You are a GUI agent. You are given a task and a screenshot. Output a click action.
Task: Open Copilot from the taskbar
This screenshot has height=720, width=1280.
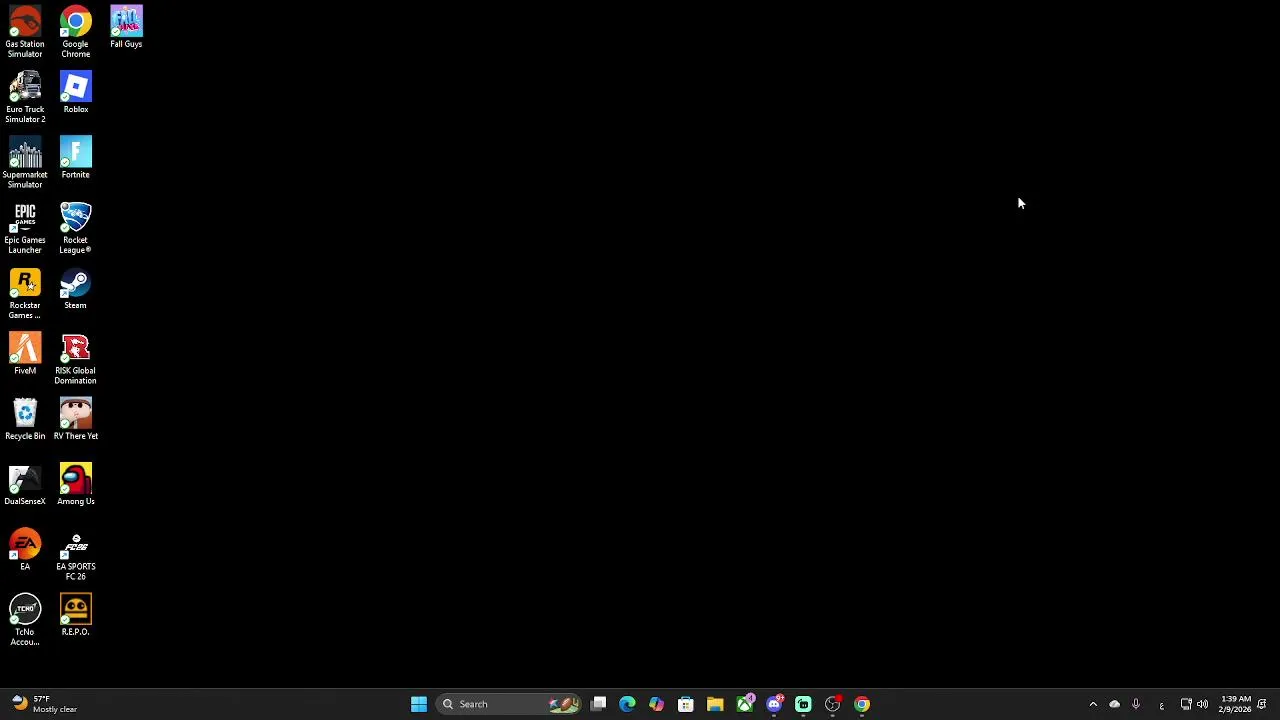point(656,704)
